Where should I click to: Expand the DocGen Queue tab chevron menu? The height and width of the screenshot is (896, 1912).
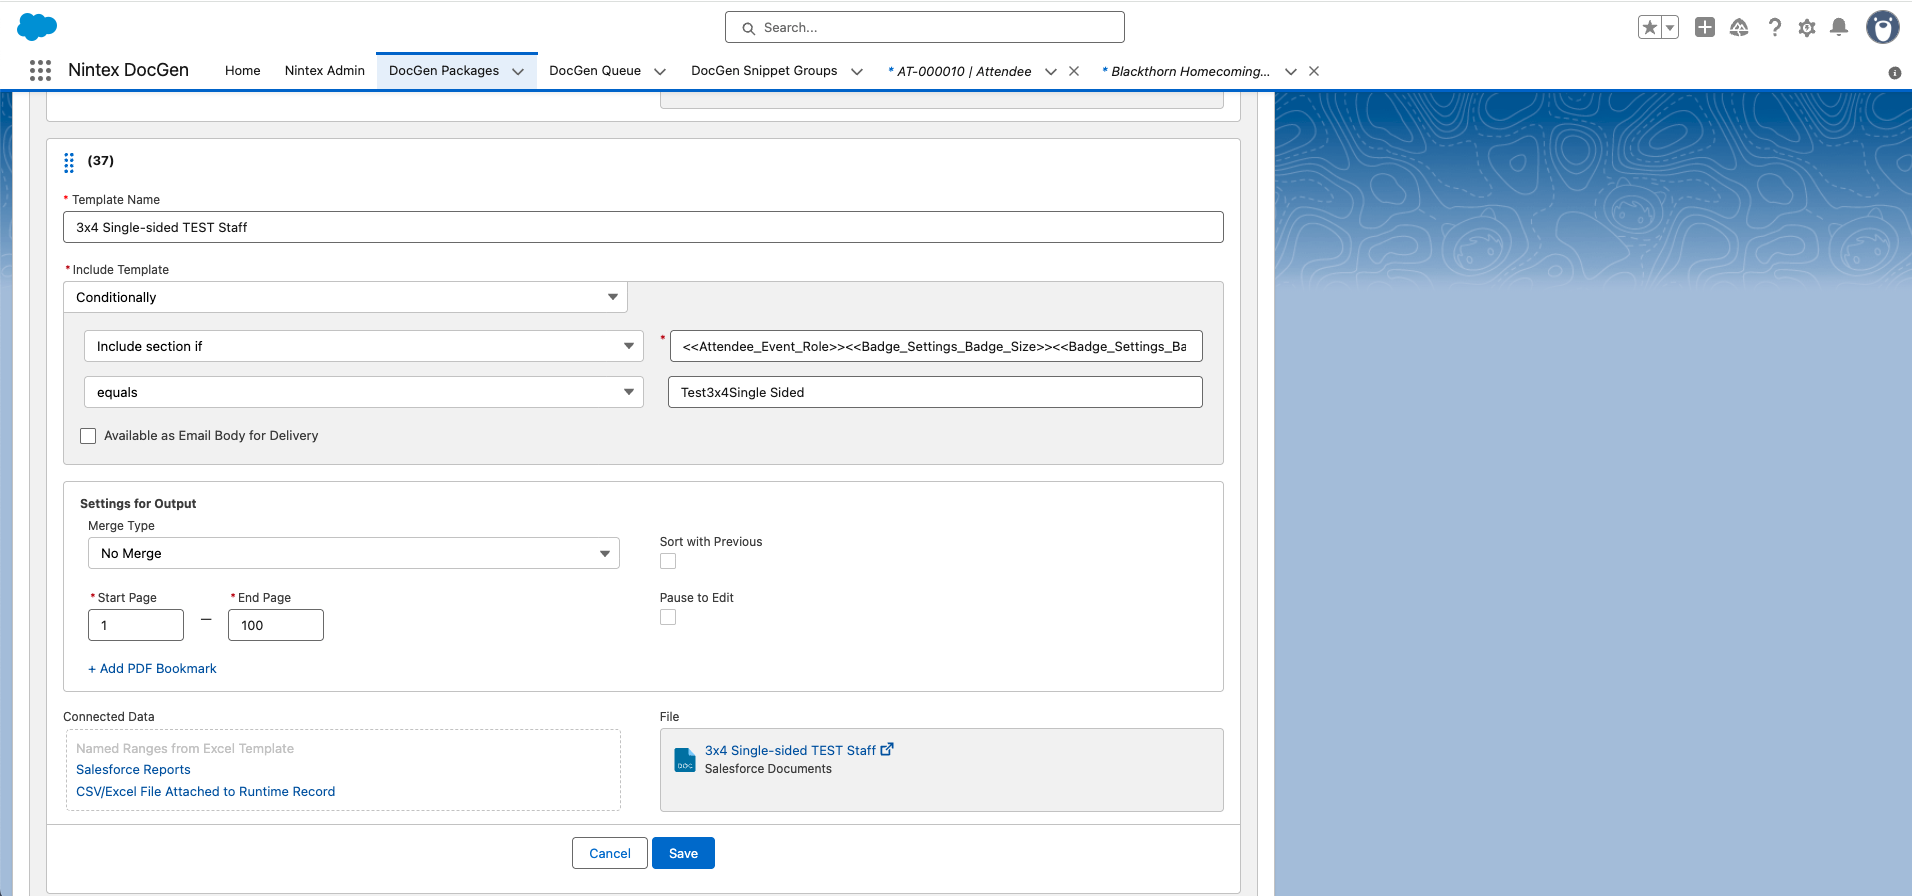click(x=660, y=72)
